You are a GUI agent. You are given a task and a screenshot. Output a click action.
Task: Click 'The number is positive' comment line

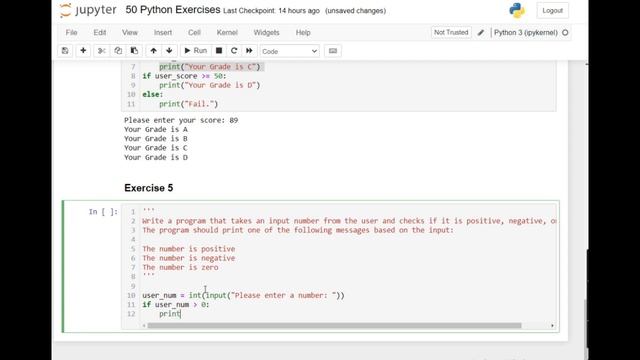pyautogui.click(x=189, y=249)
